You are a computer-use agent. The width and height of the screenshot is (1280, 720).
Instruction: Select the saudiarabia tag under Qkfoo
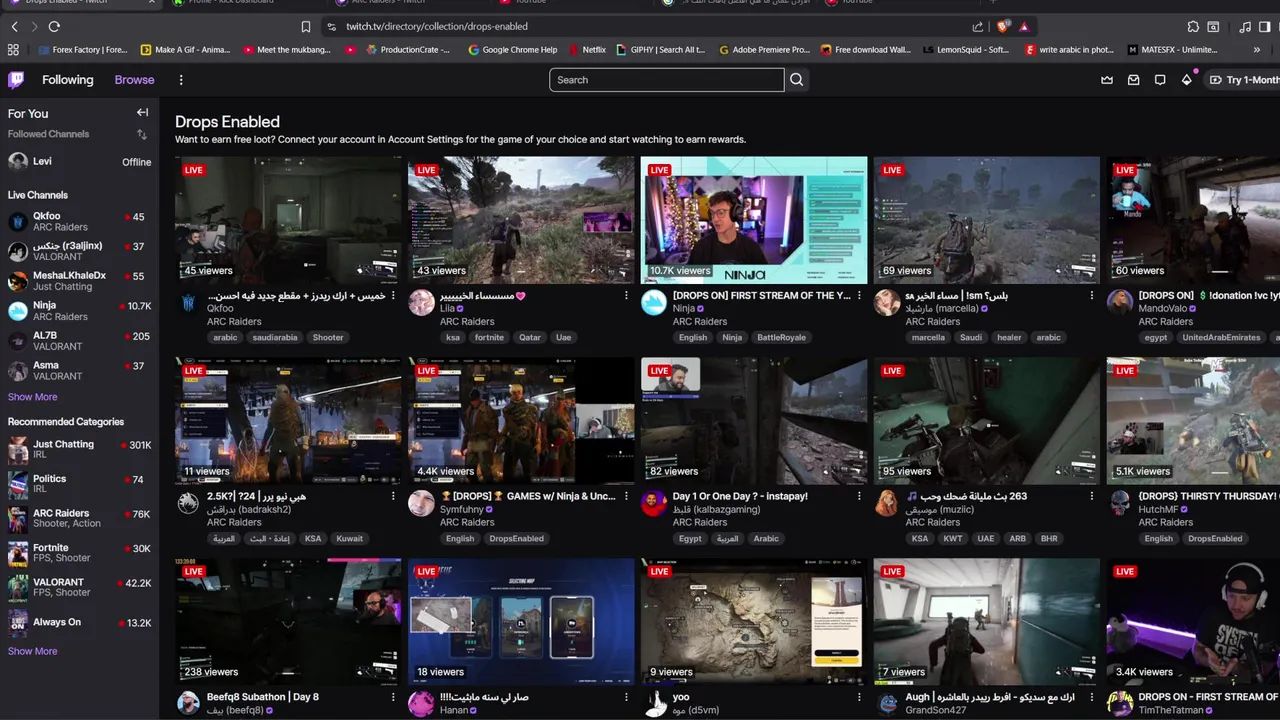click(275, 338)
